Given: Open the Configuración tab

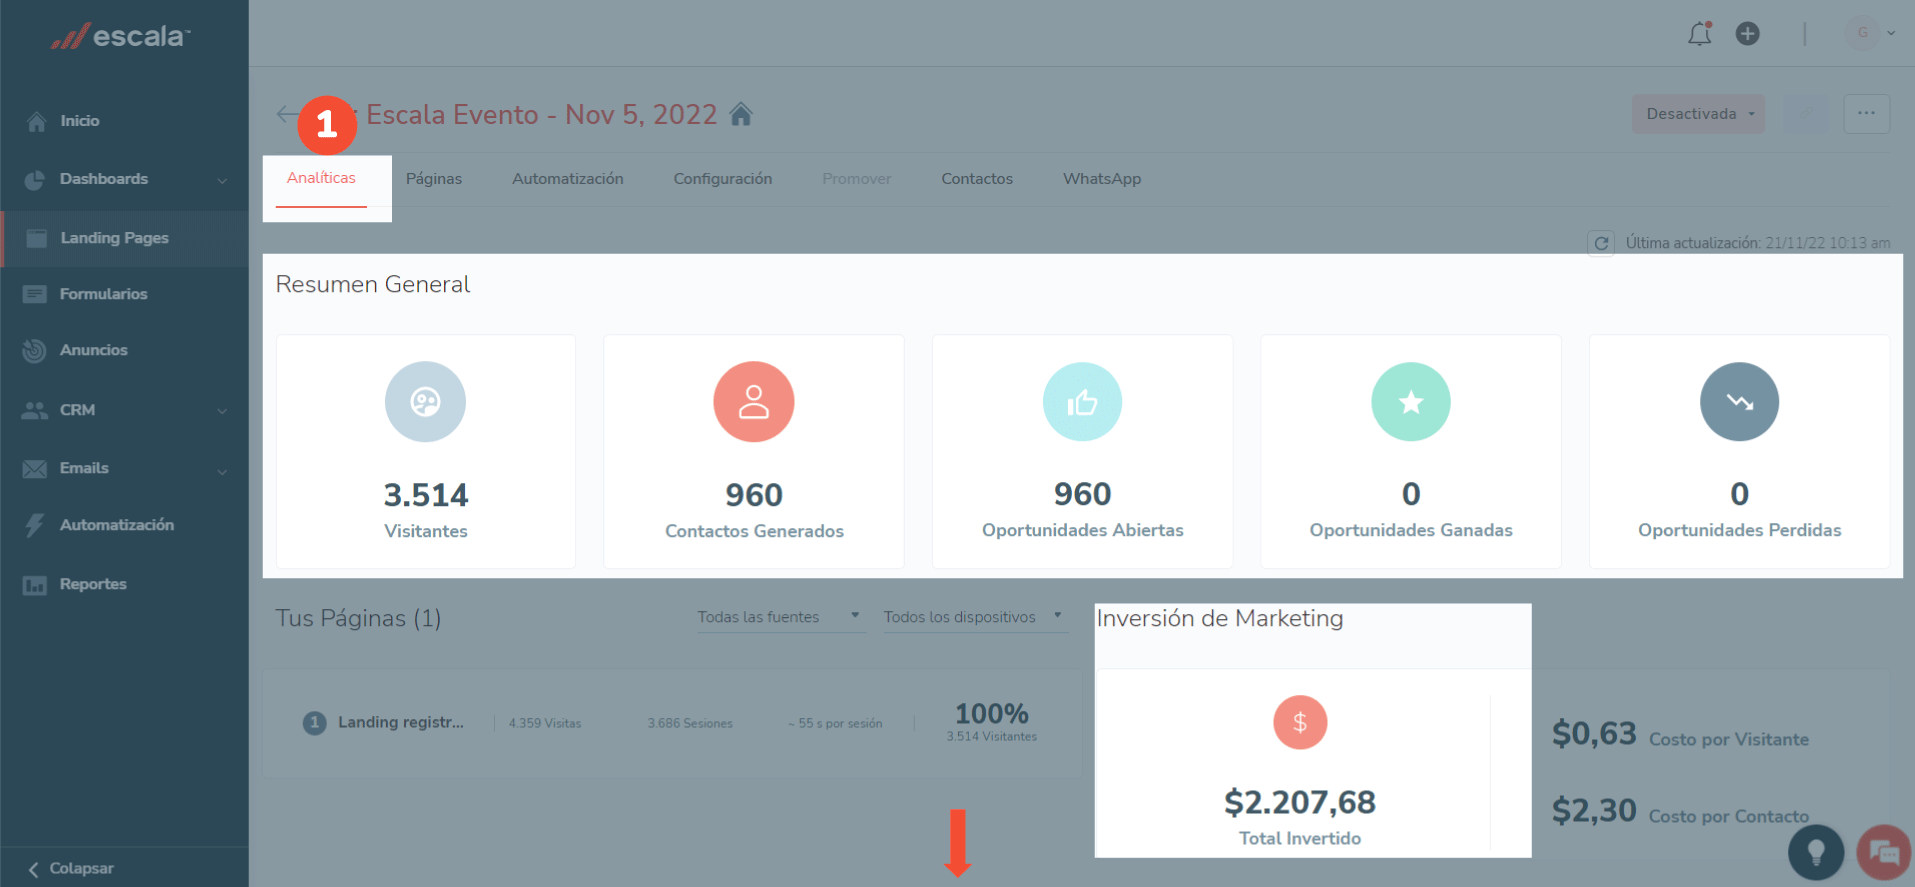Looking at the screenshot, I should click(x=723, y=179).
